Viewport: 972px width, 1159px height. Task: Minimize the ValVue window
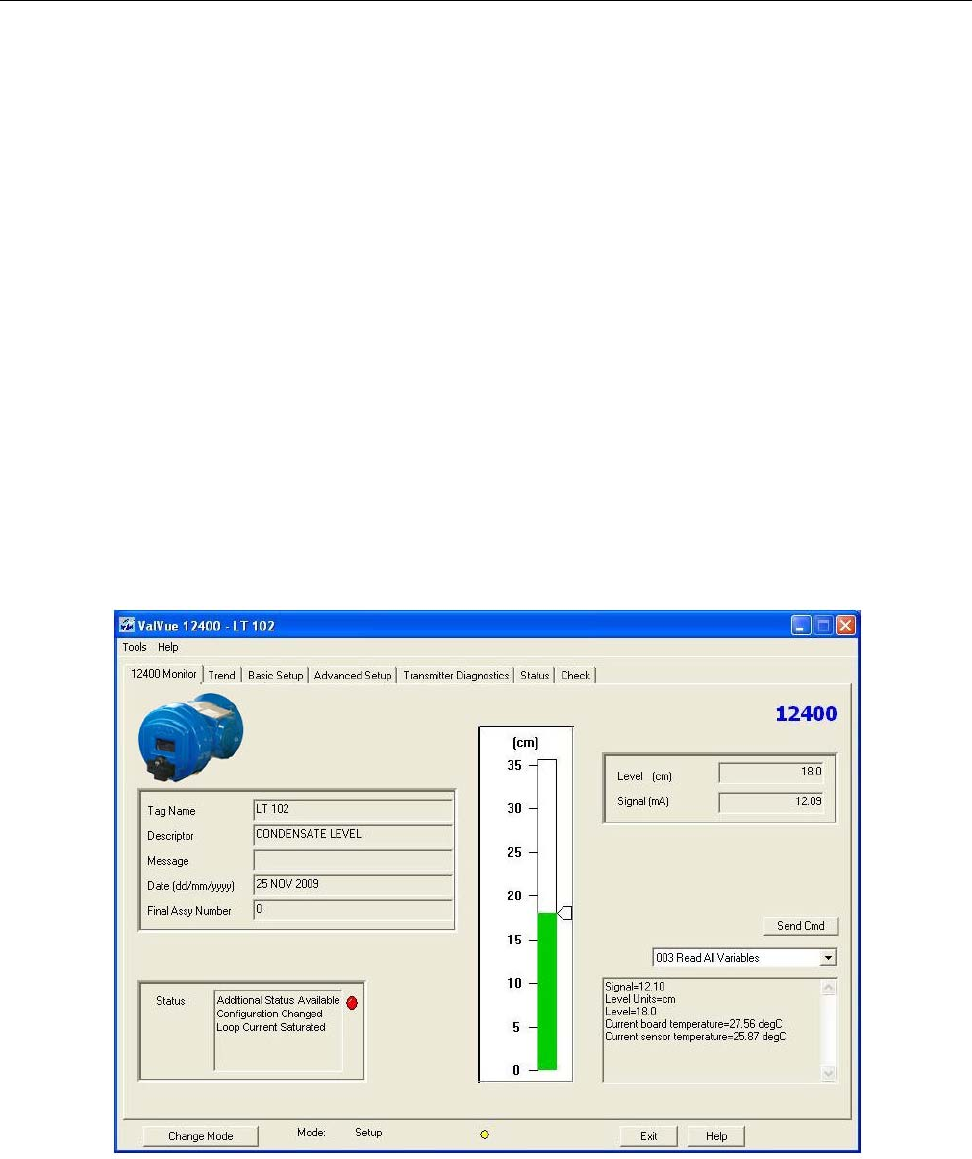pyautogui.click(x=801, y=625)
